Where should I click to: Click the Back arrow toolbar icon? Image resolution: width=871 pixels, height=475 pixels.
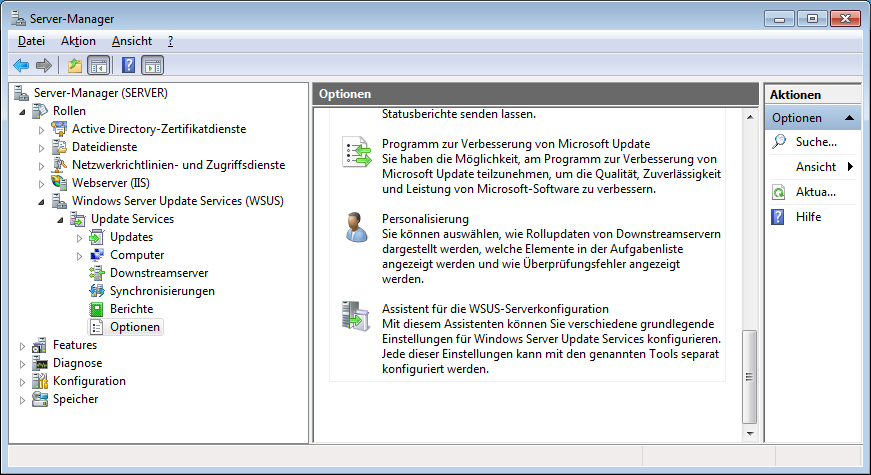click(21, 66)
